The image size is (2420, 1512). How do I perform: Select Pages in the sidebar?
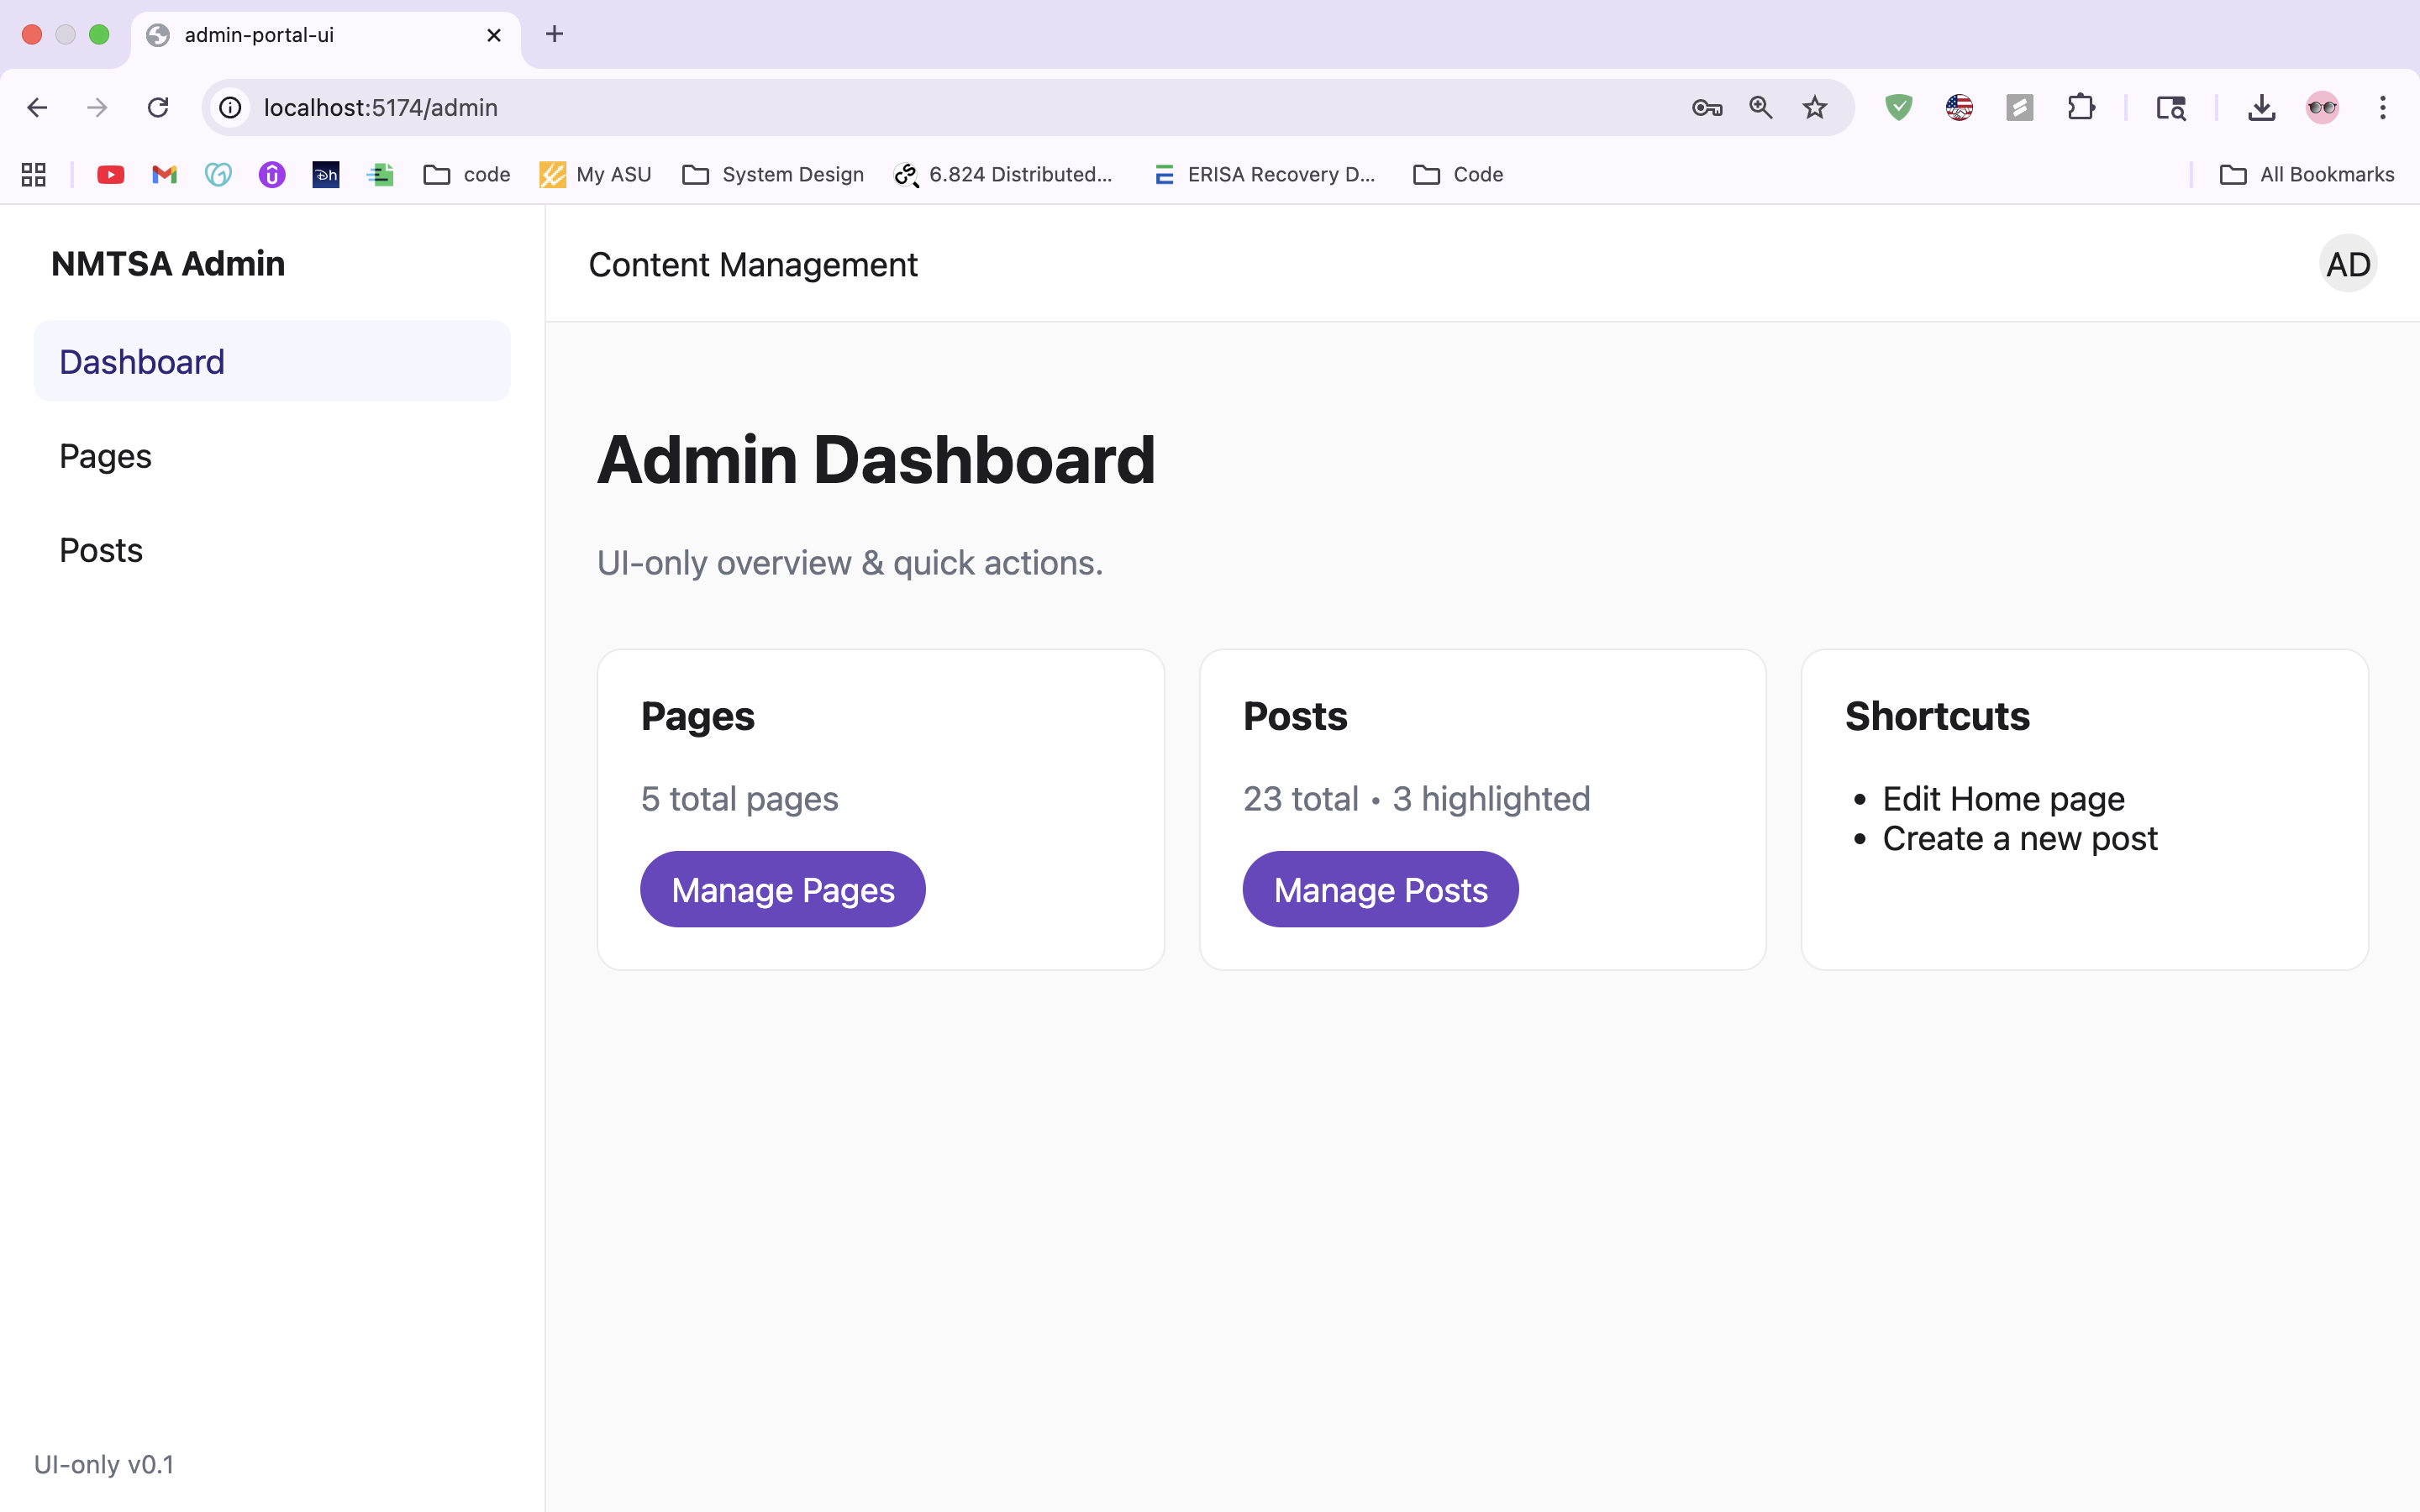(x=105, y=456)
